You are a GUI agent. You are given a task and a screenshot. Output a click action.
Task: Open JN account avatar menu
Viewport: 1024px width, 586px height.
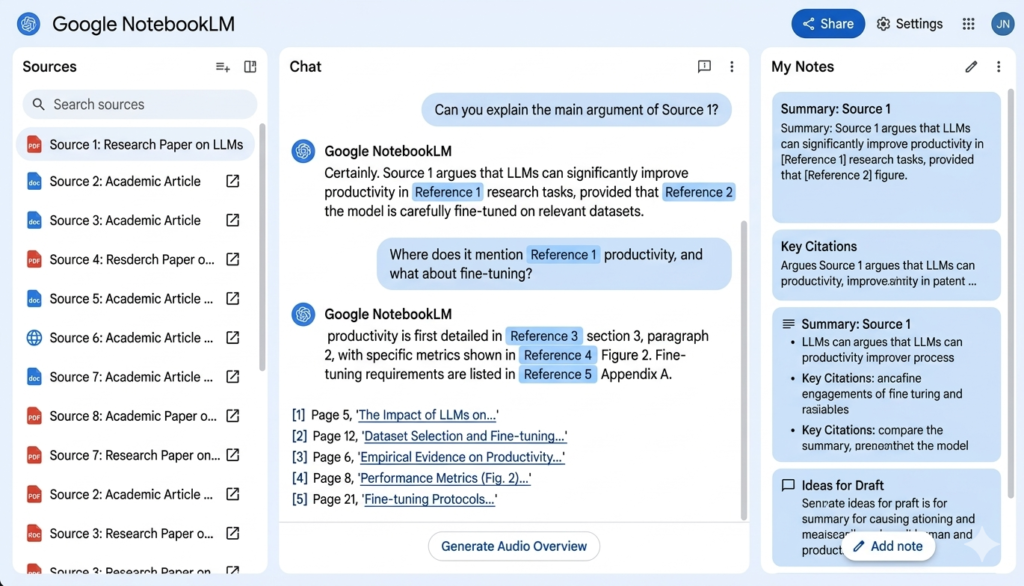point(1002,24)
